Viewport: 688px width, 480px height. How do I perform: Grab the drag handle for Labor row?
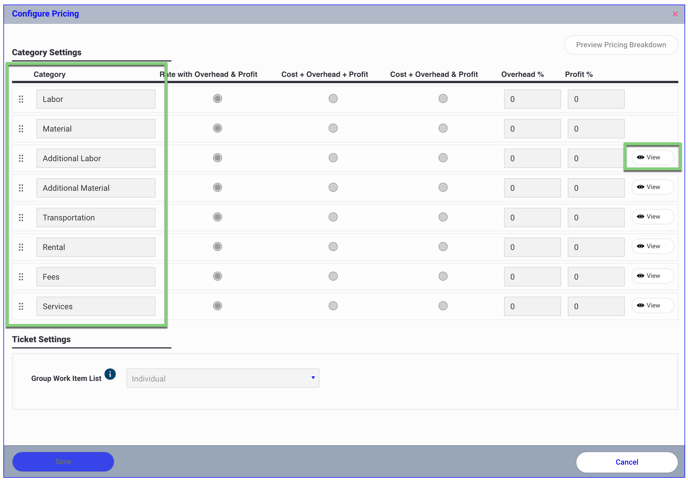[x=21, y=99]
